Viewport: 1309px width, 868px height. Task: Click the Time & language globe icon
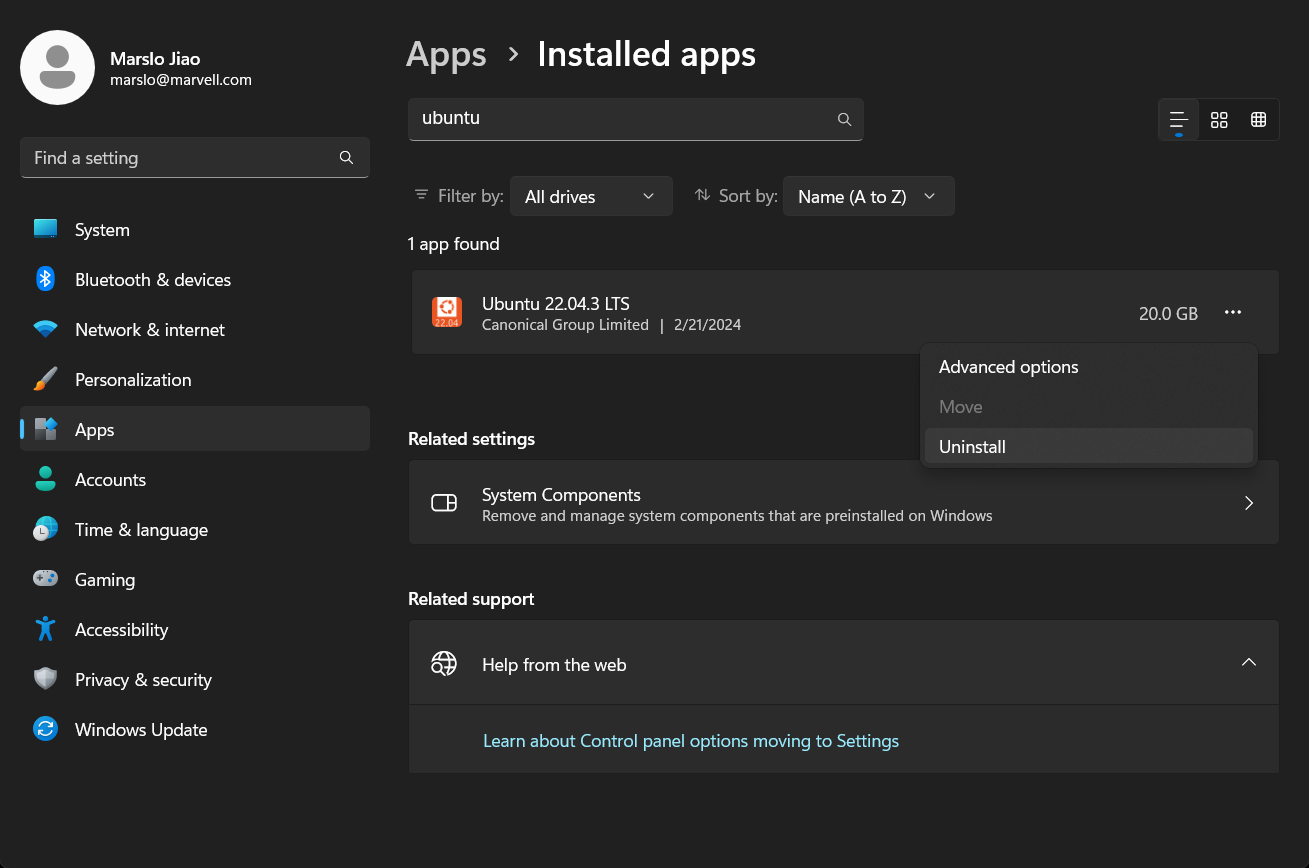pos(45,529)
